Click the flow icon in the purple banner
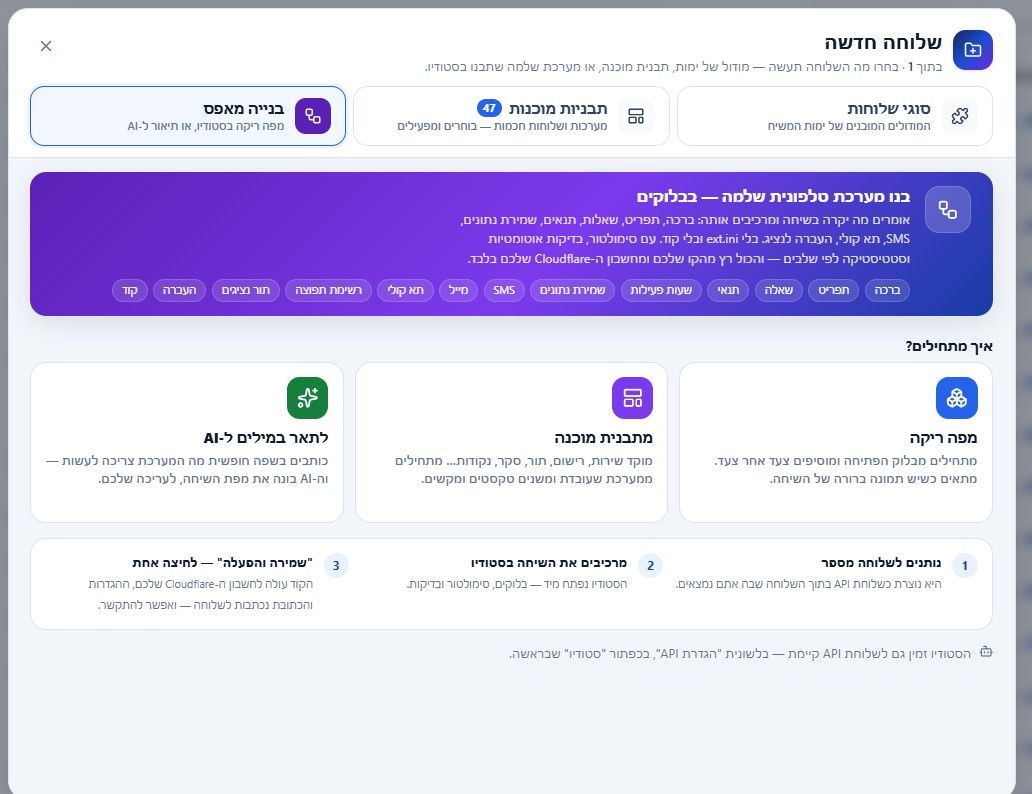Image resolution: width=1032 pixels, height=794 pixels. click(x=947, y=209)
